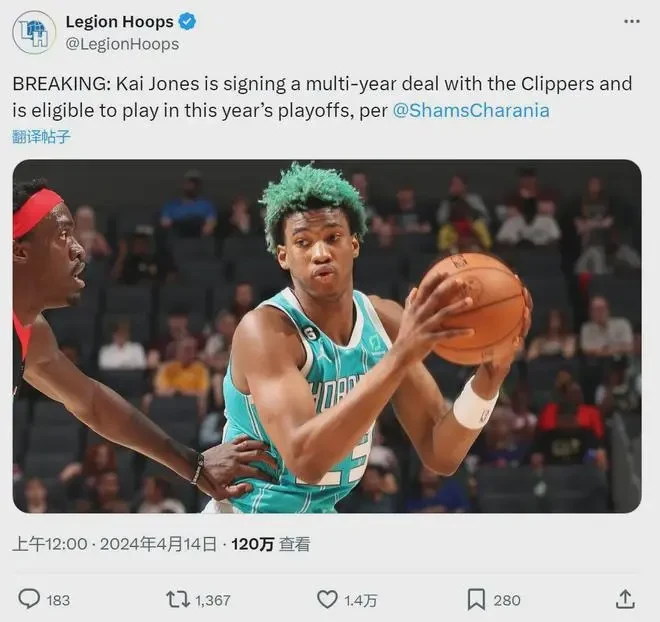Click the 翻译帖子 translate post link
This screenshot has width=660, height=622.
[x=41, y=137]
